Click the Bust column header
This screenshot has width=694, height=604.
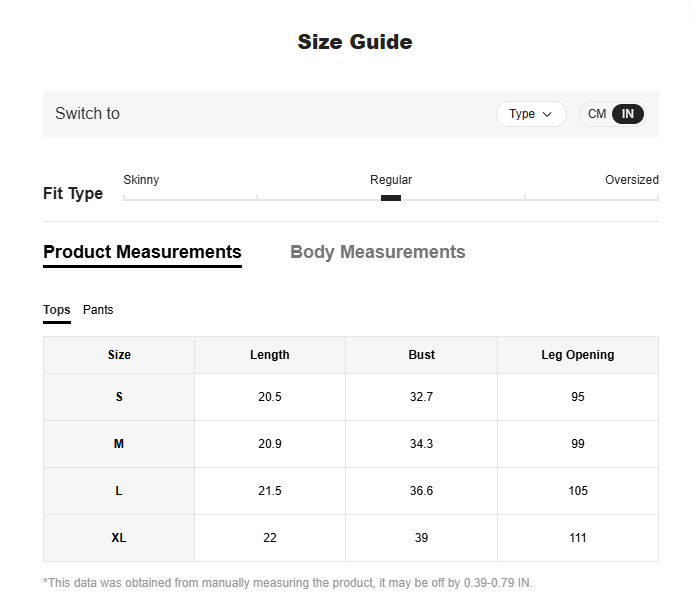click(x=421, y=355)
